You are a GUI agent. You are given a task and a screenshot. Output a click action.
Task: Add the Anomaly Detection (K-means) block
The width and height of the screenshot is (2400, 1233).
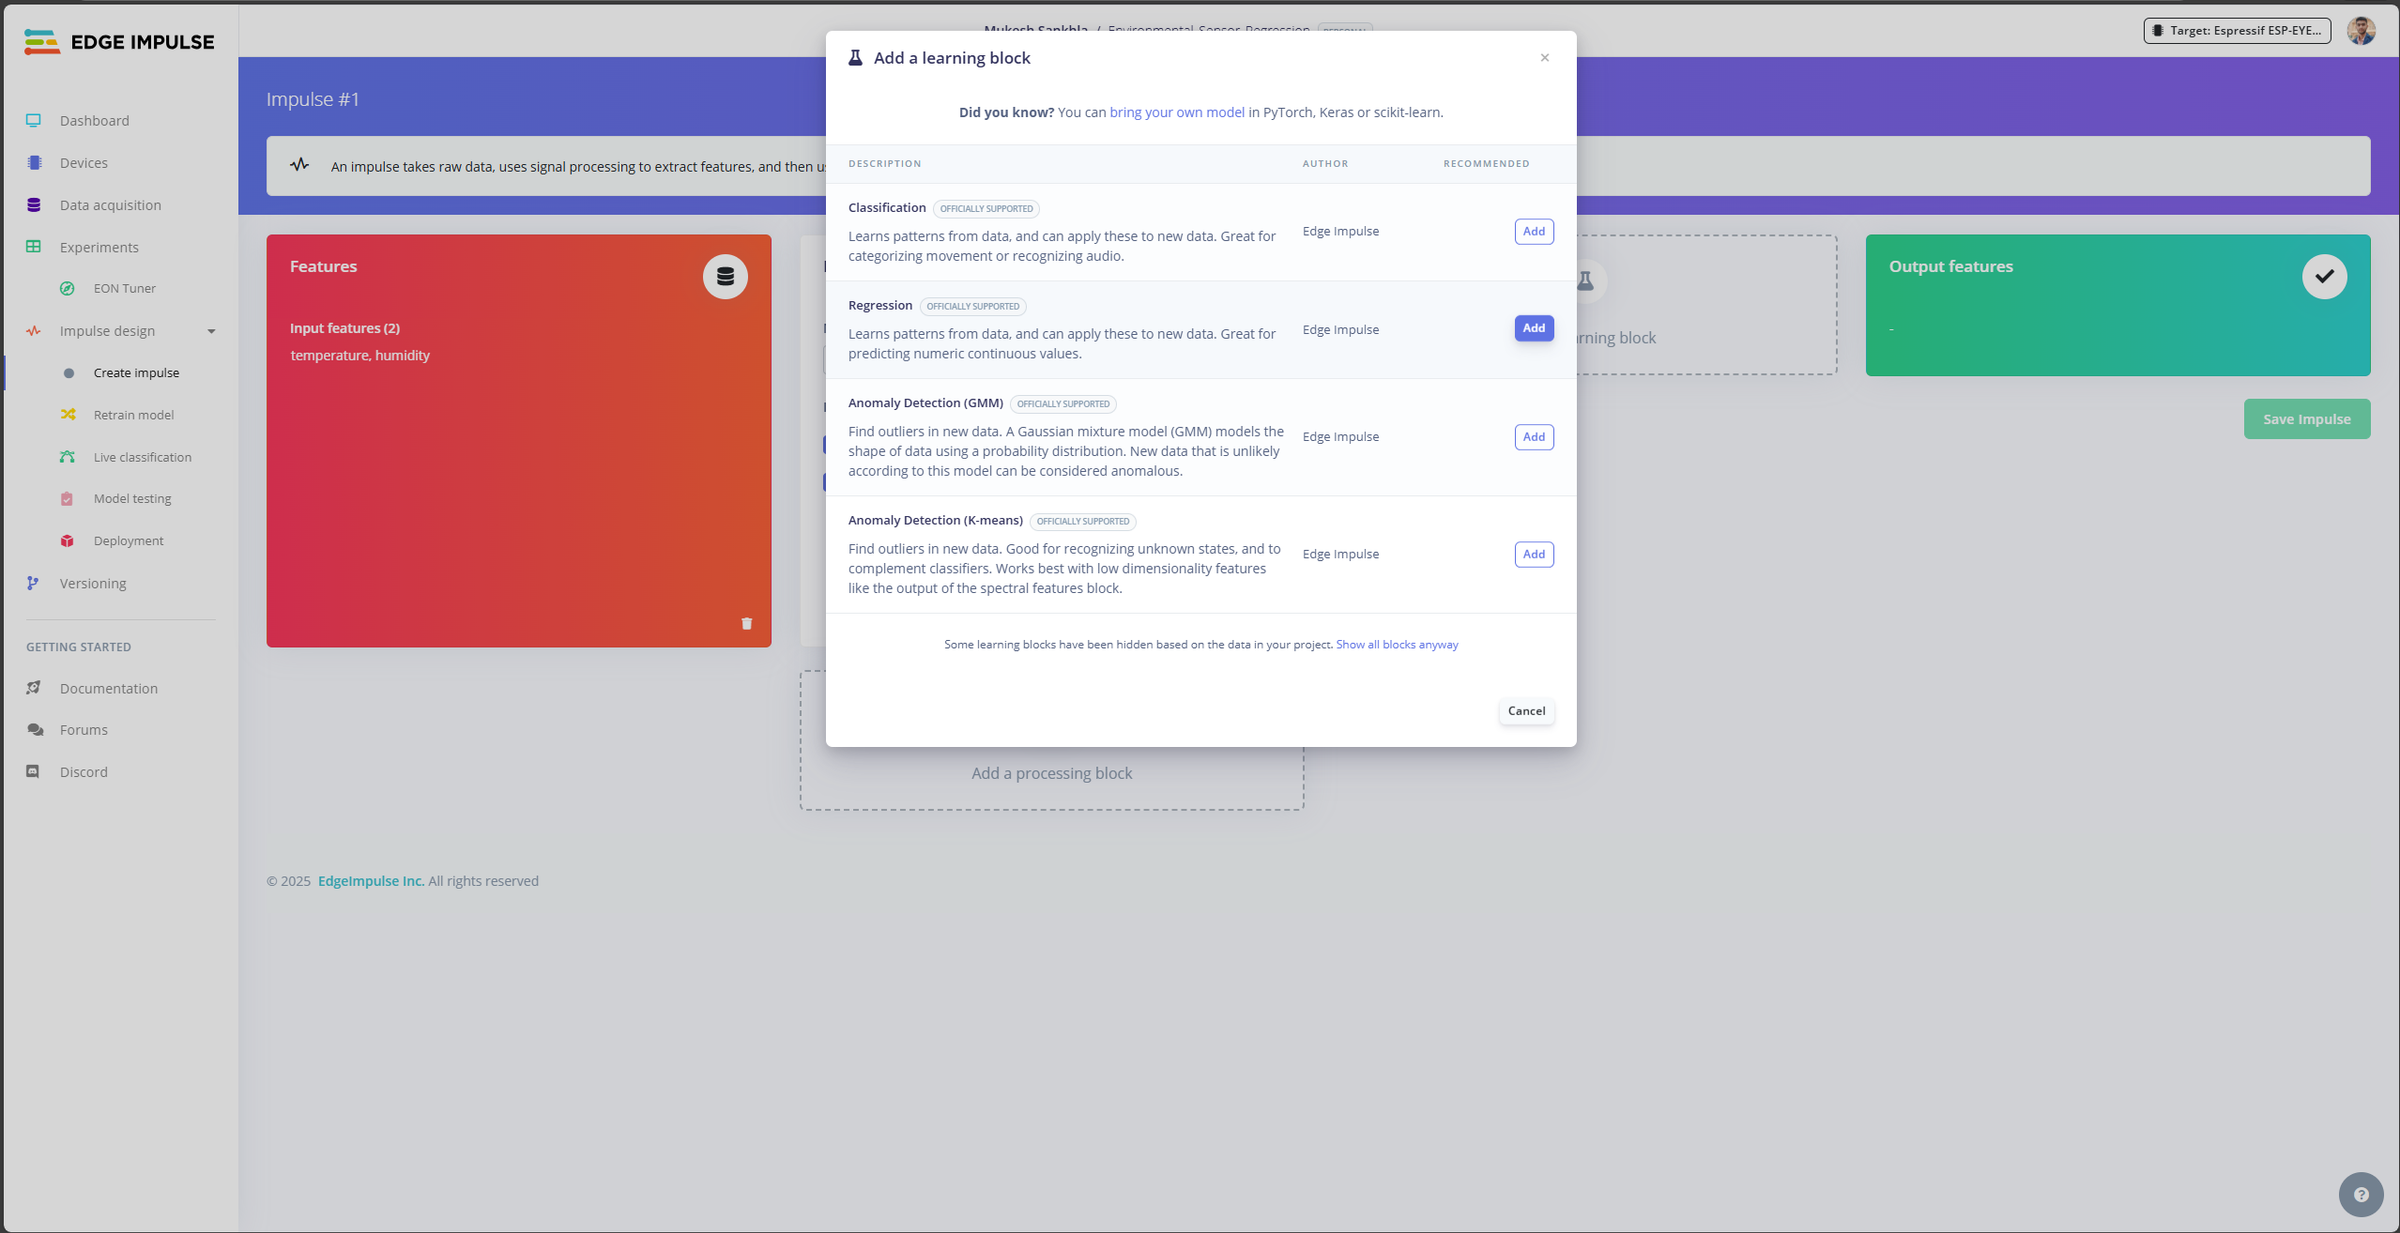click(1533, 554)
